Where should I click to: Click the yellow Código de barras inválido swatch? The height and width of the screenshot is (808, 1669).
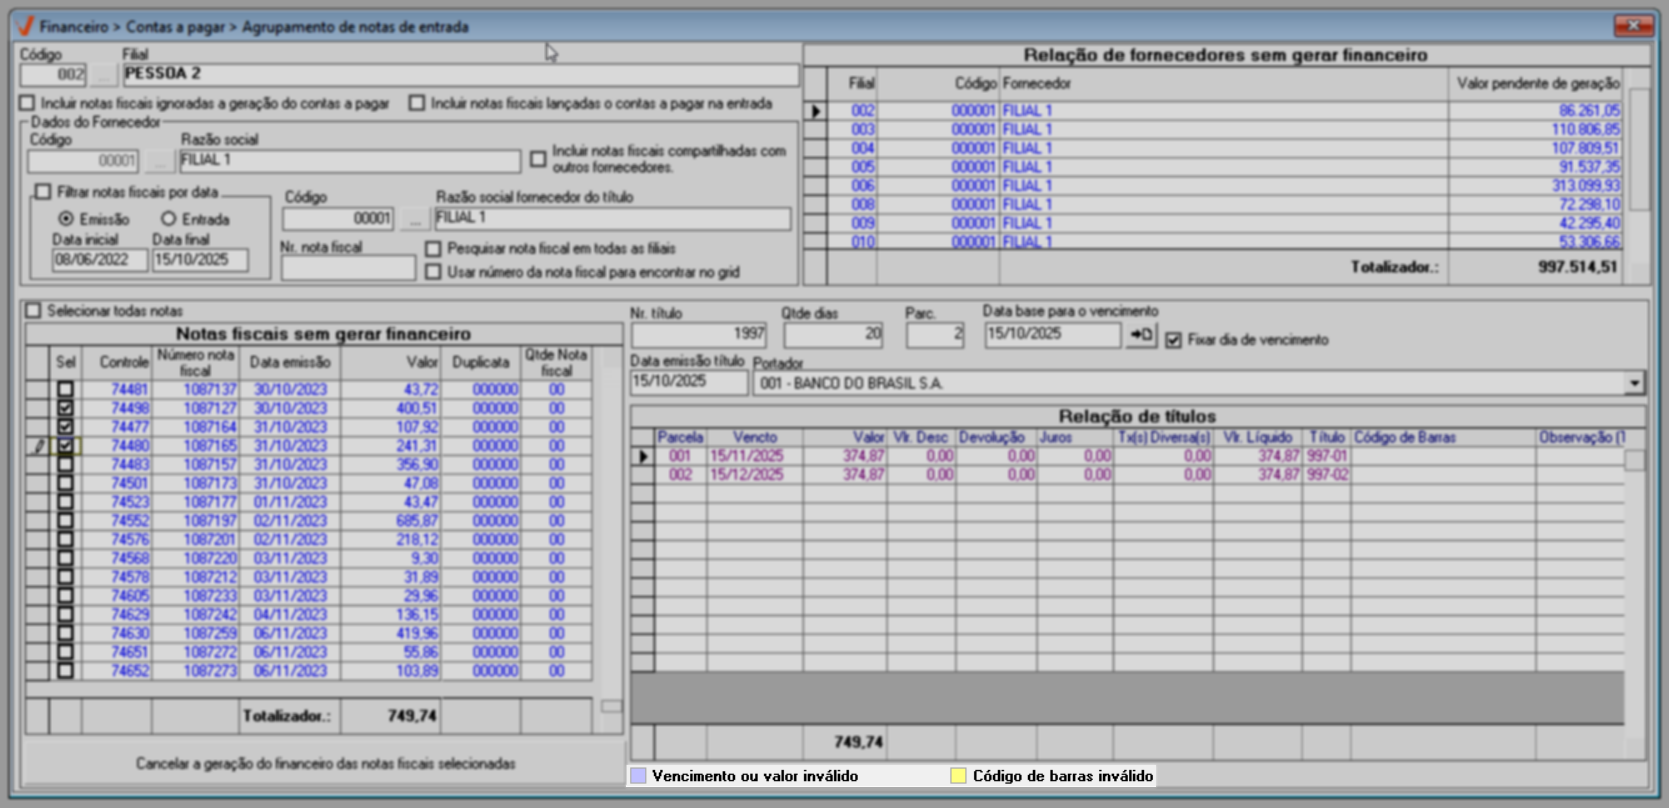[958, 776]
